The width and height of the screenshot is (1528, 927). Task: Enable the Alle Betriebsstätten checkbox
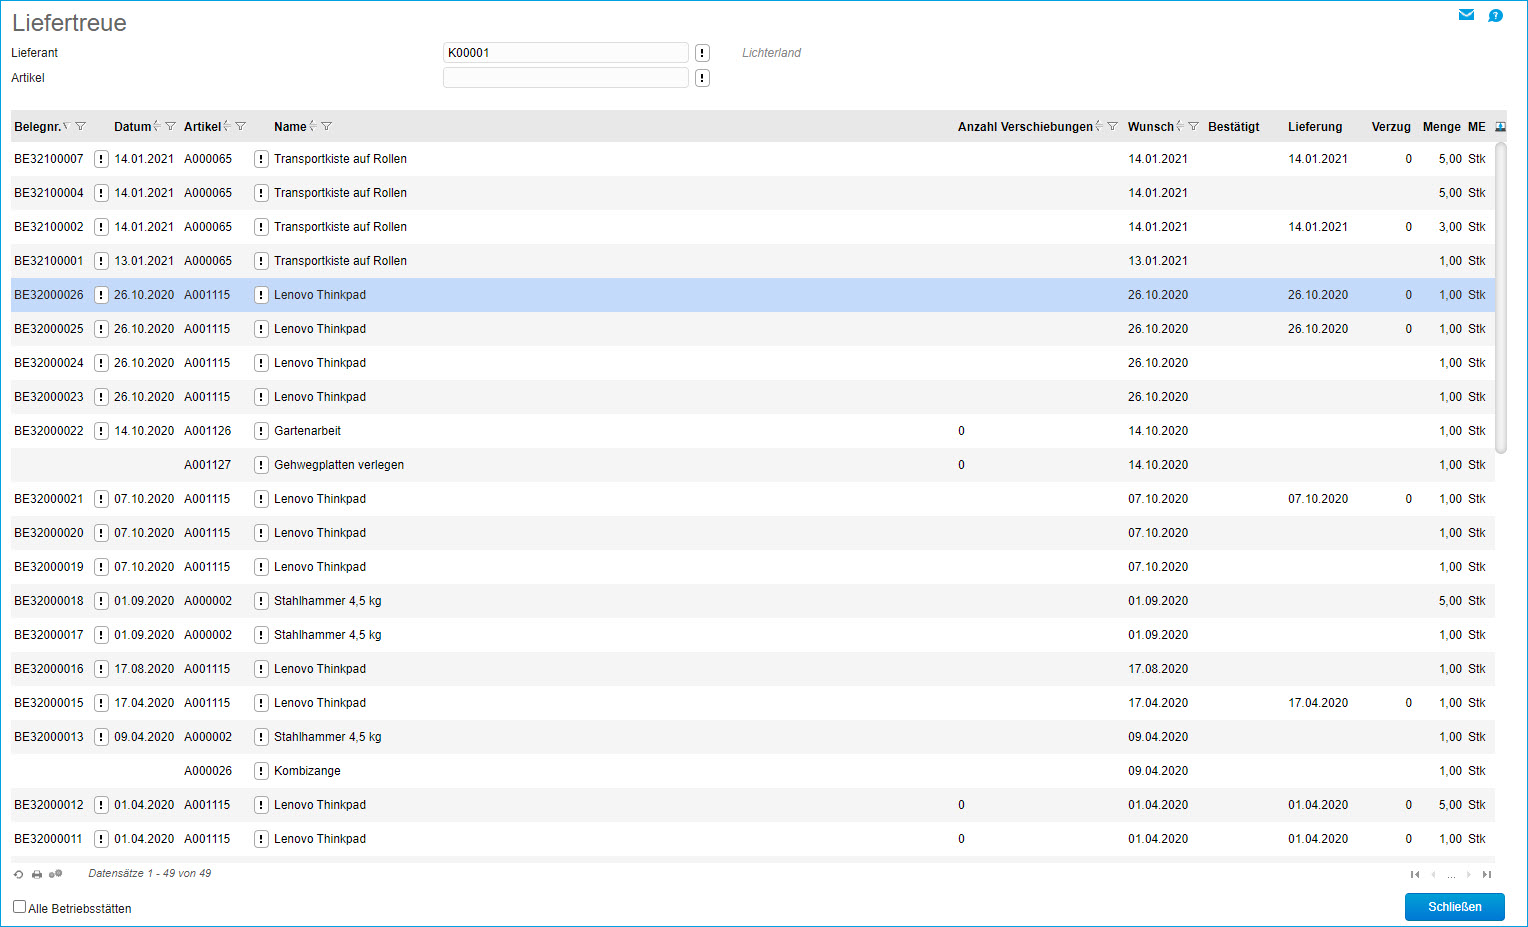[x=19, y=907]
